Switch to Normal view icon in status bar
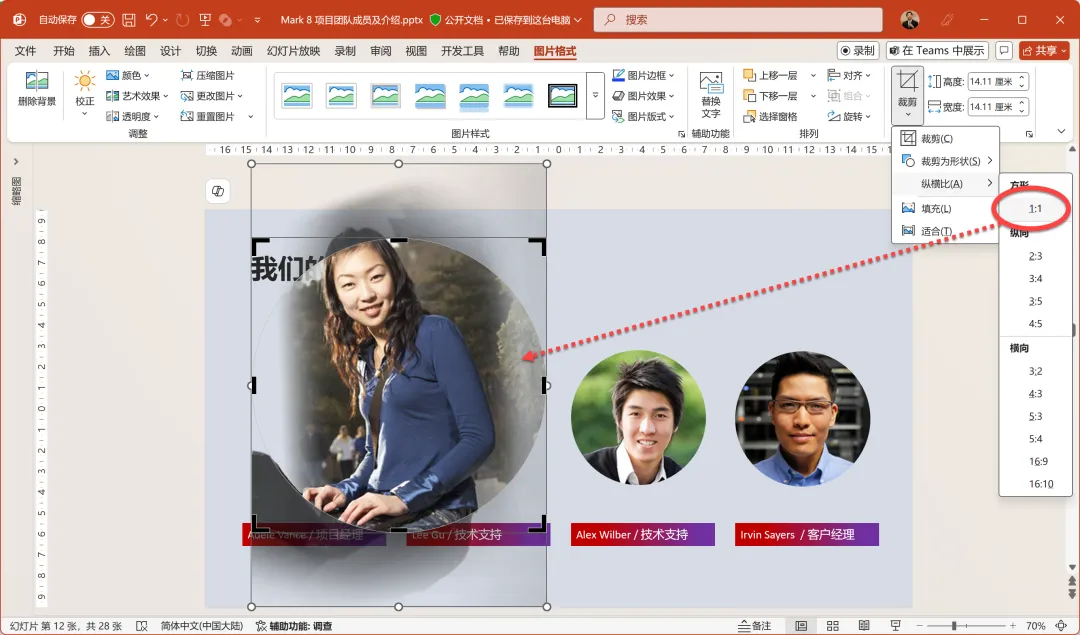1080x635 pixels. pos(801,625)
